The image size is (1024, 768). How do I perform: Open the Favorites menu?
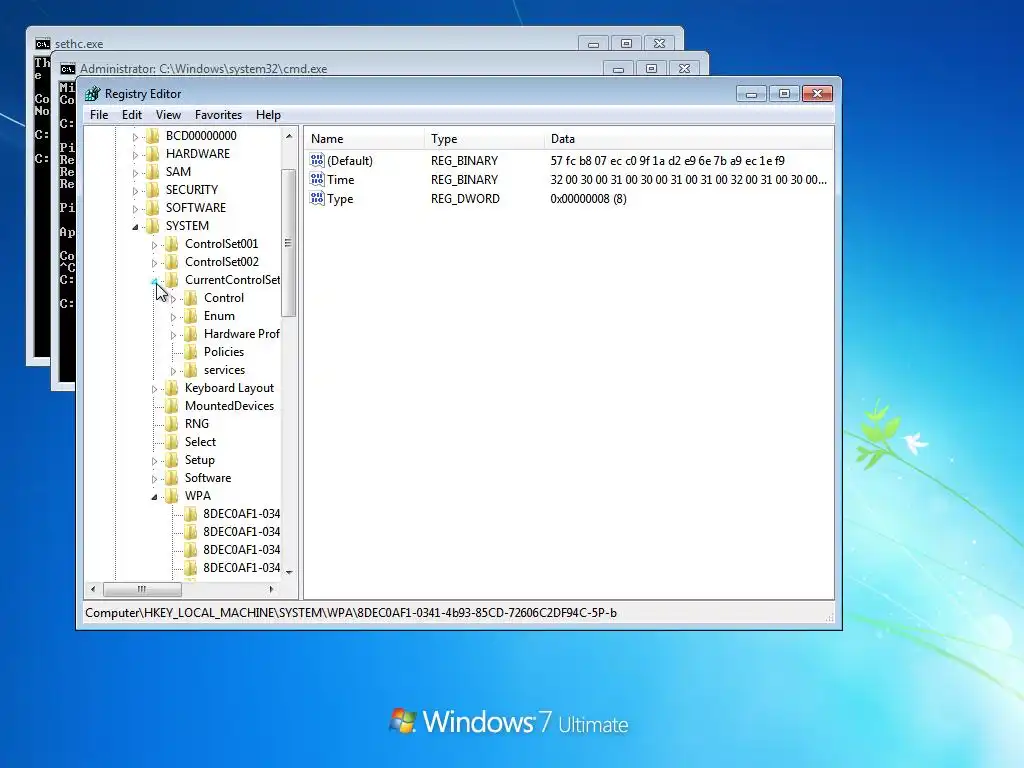pos(218,115)
